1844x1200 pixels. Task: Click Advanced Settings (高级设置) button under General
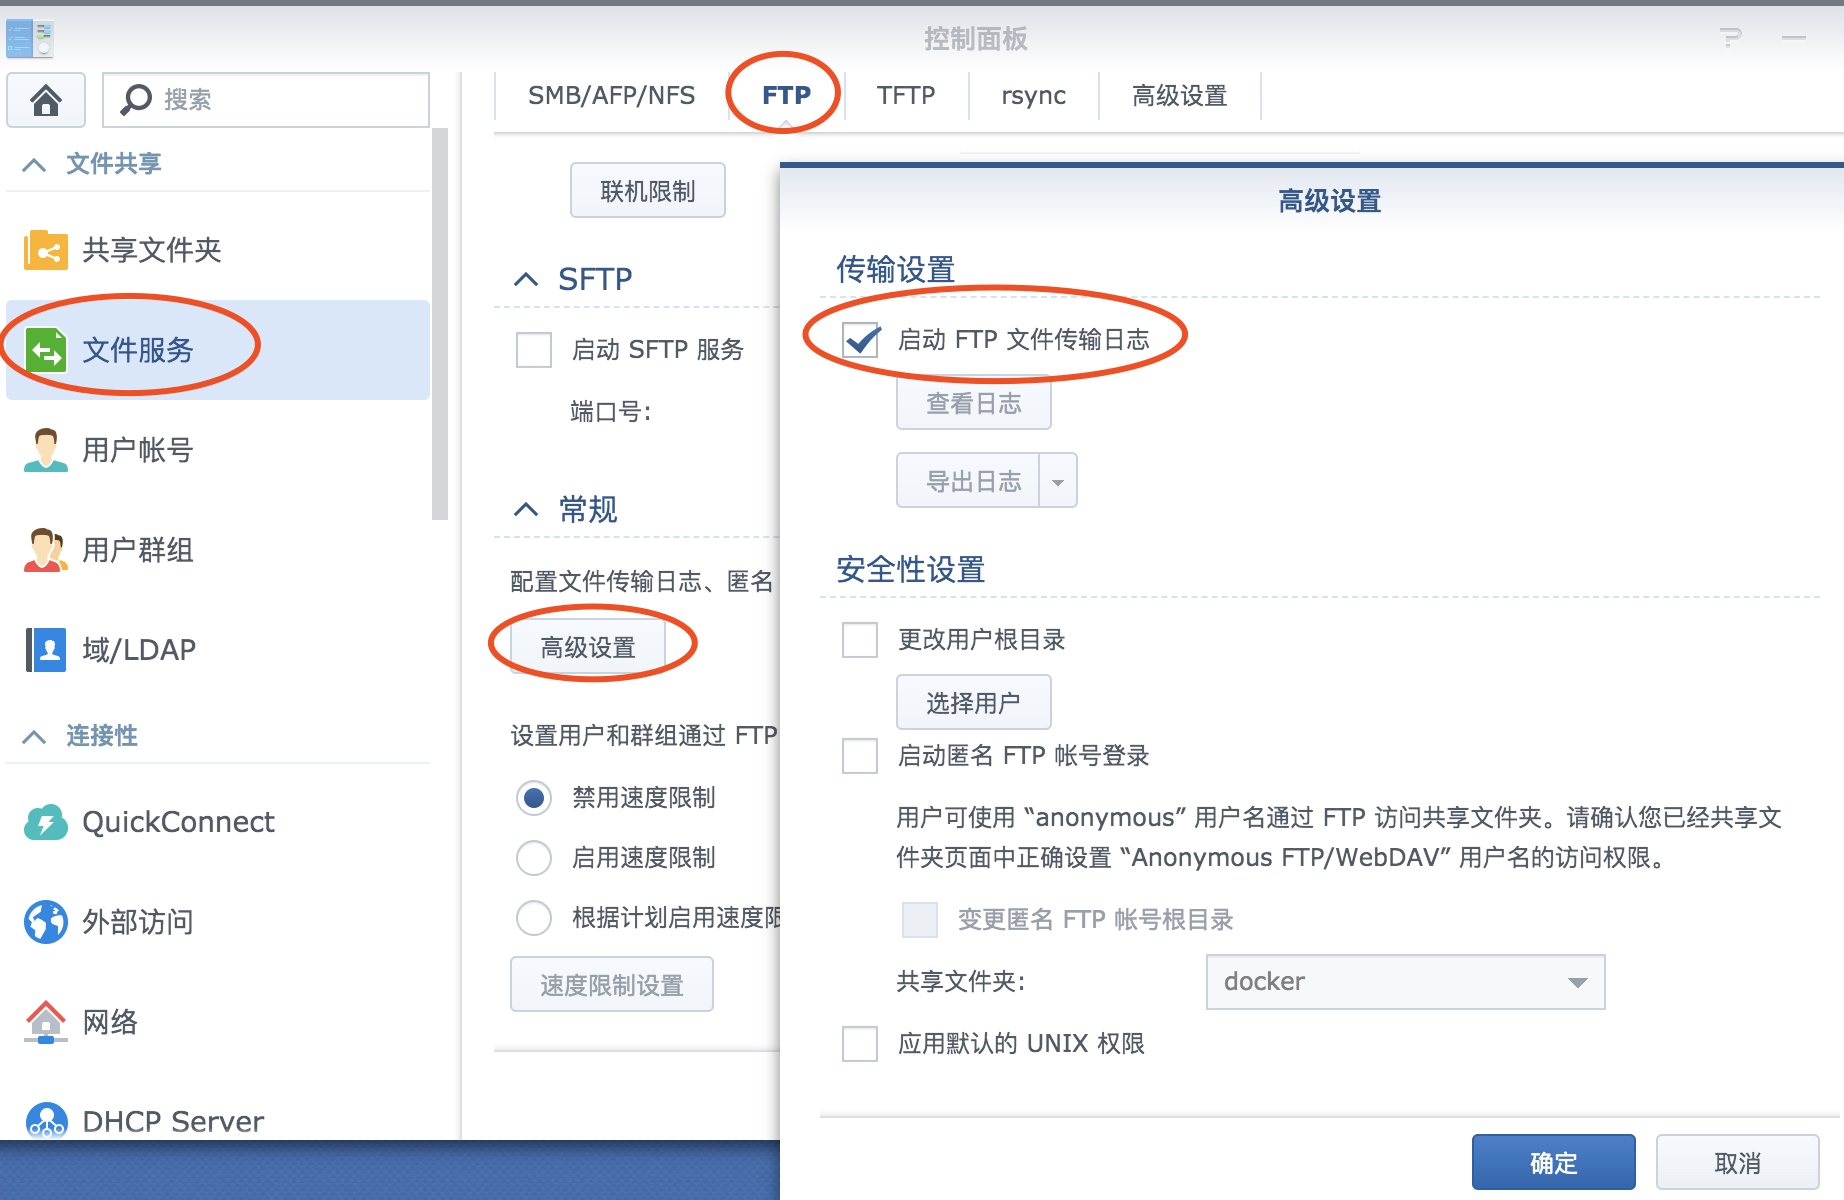point(588,648)
